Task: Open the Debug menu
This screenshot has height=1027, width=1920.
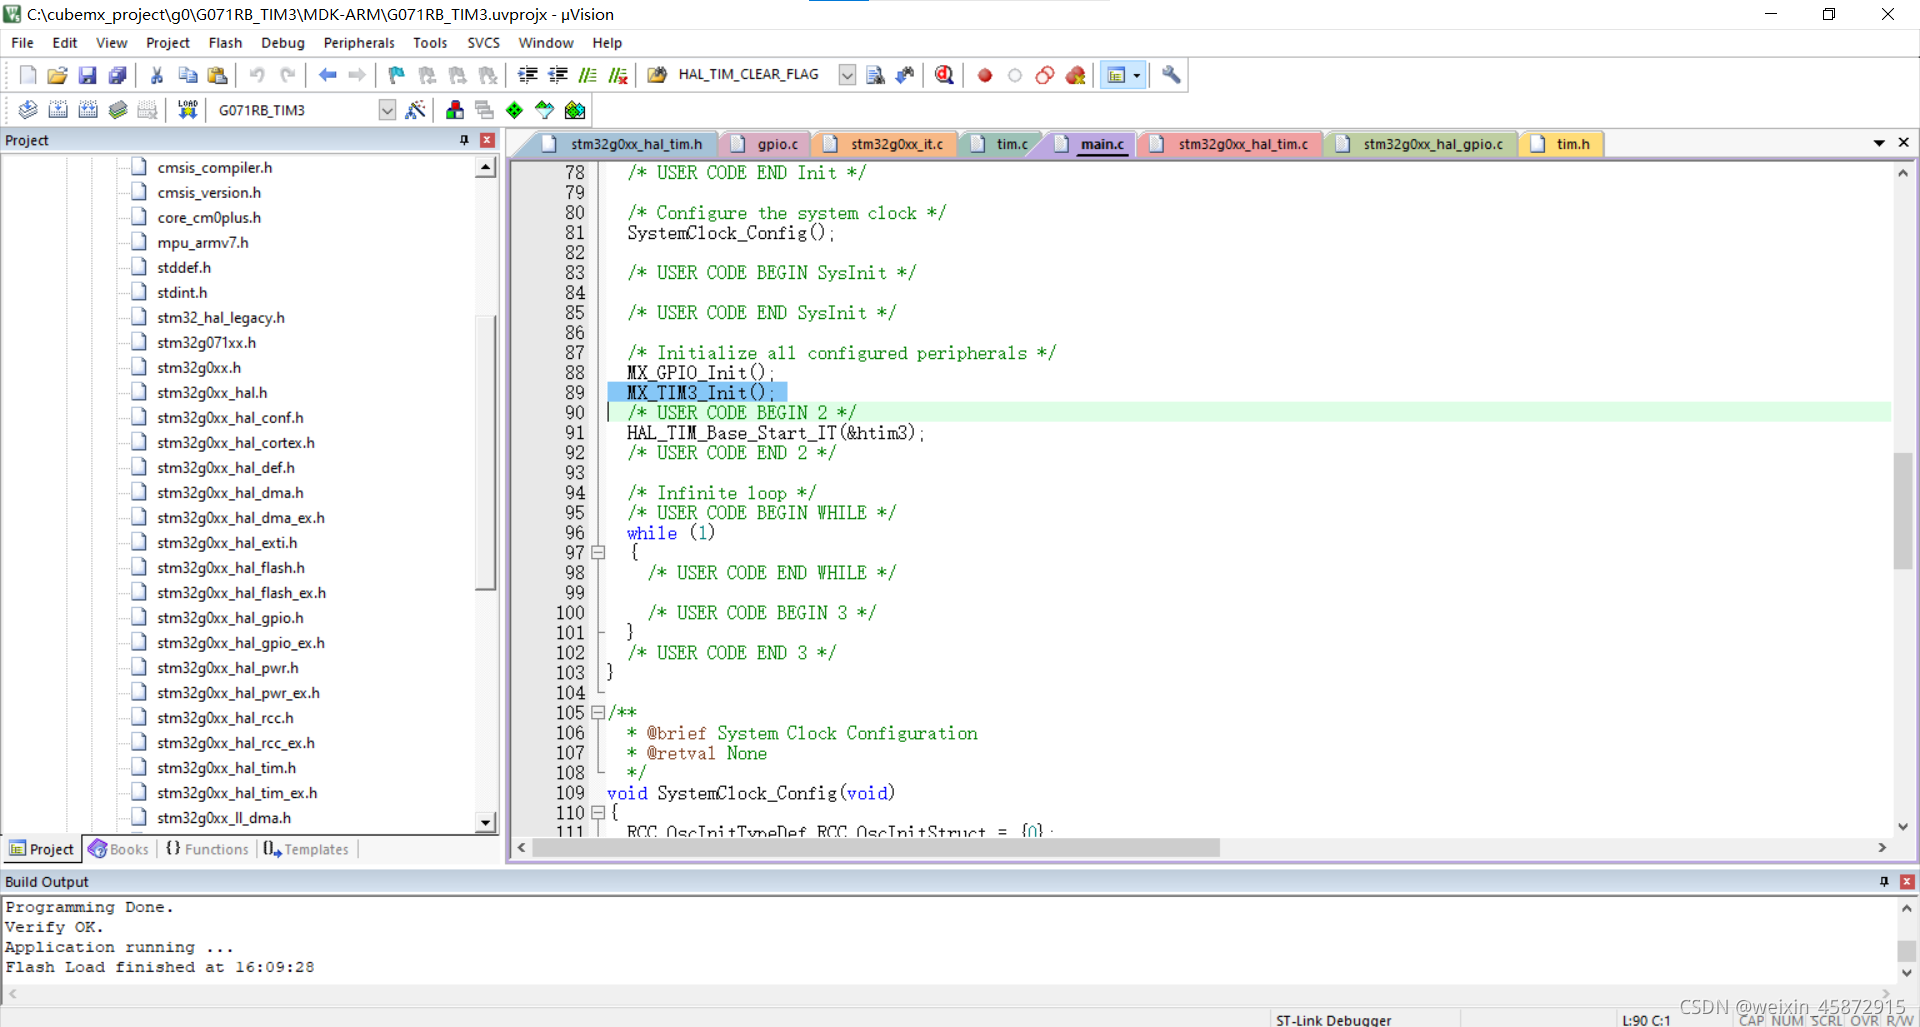Action: pos(283,43)
